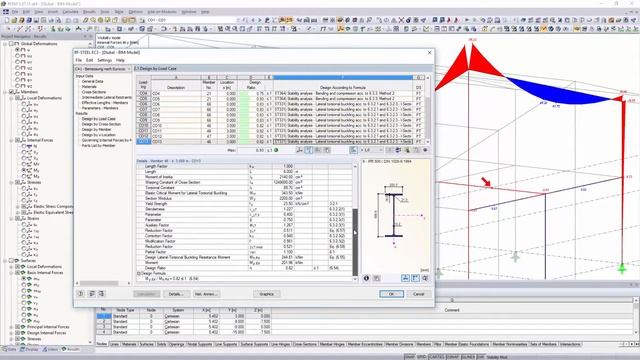
Task: Click the first filter icon below the design table
Action: point(300,150)
